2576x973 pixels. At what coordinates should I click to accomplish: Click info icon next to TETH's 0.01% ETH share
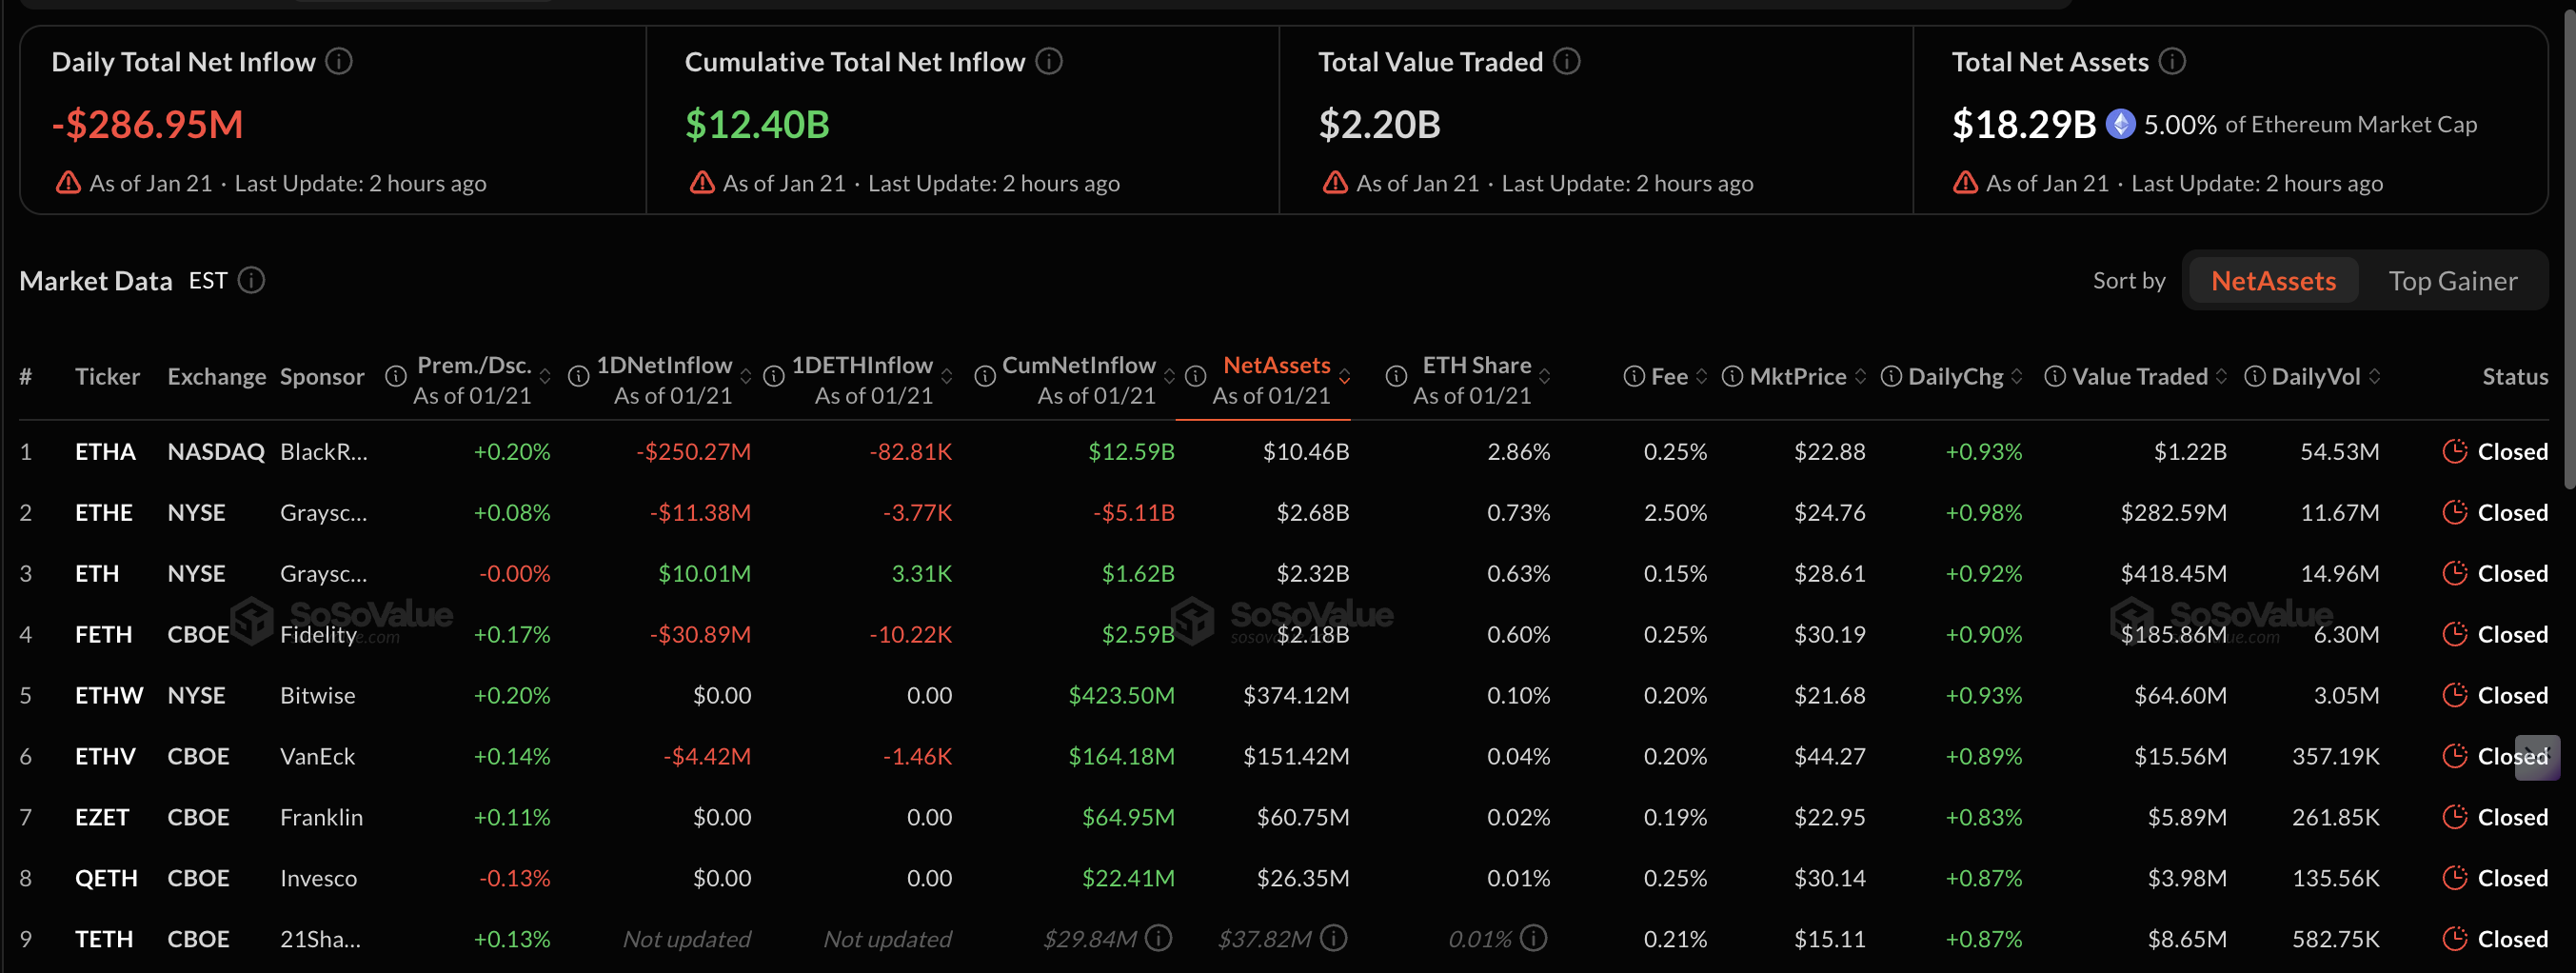[1533, 938]
